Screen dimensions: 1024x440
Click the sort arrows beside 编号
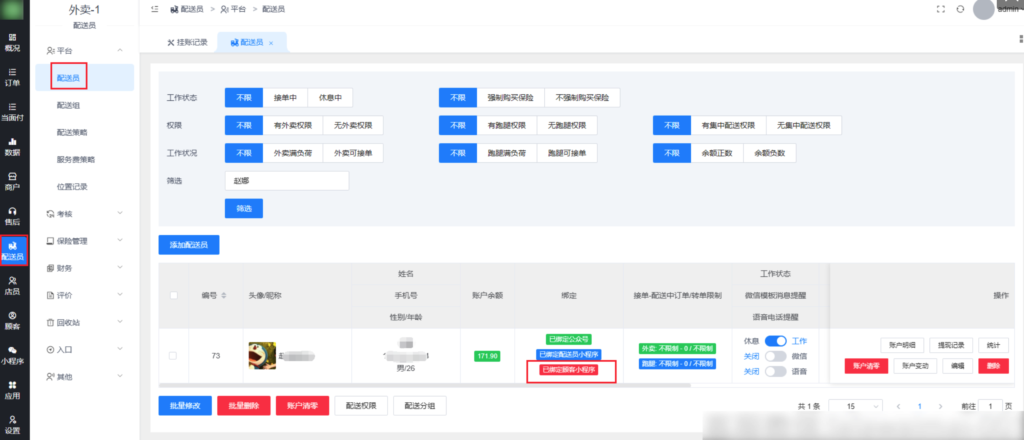pos(224,296)
